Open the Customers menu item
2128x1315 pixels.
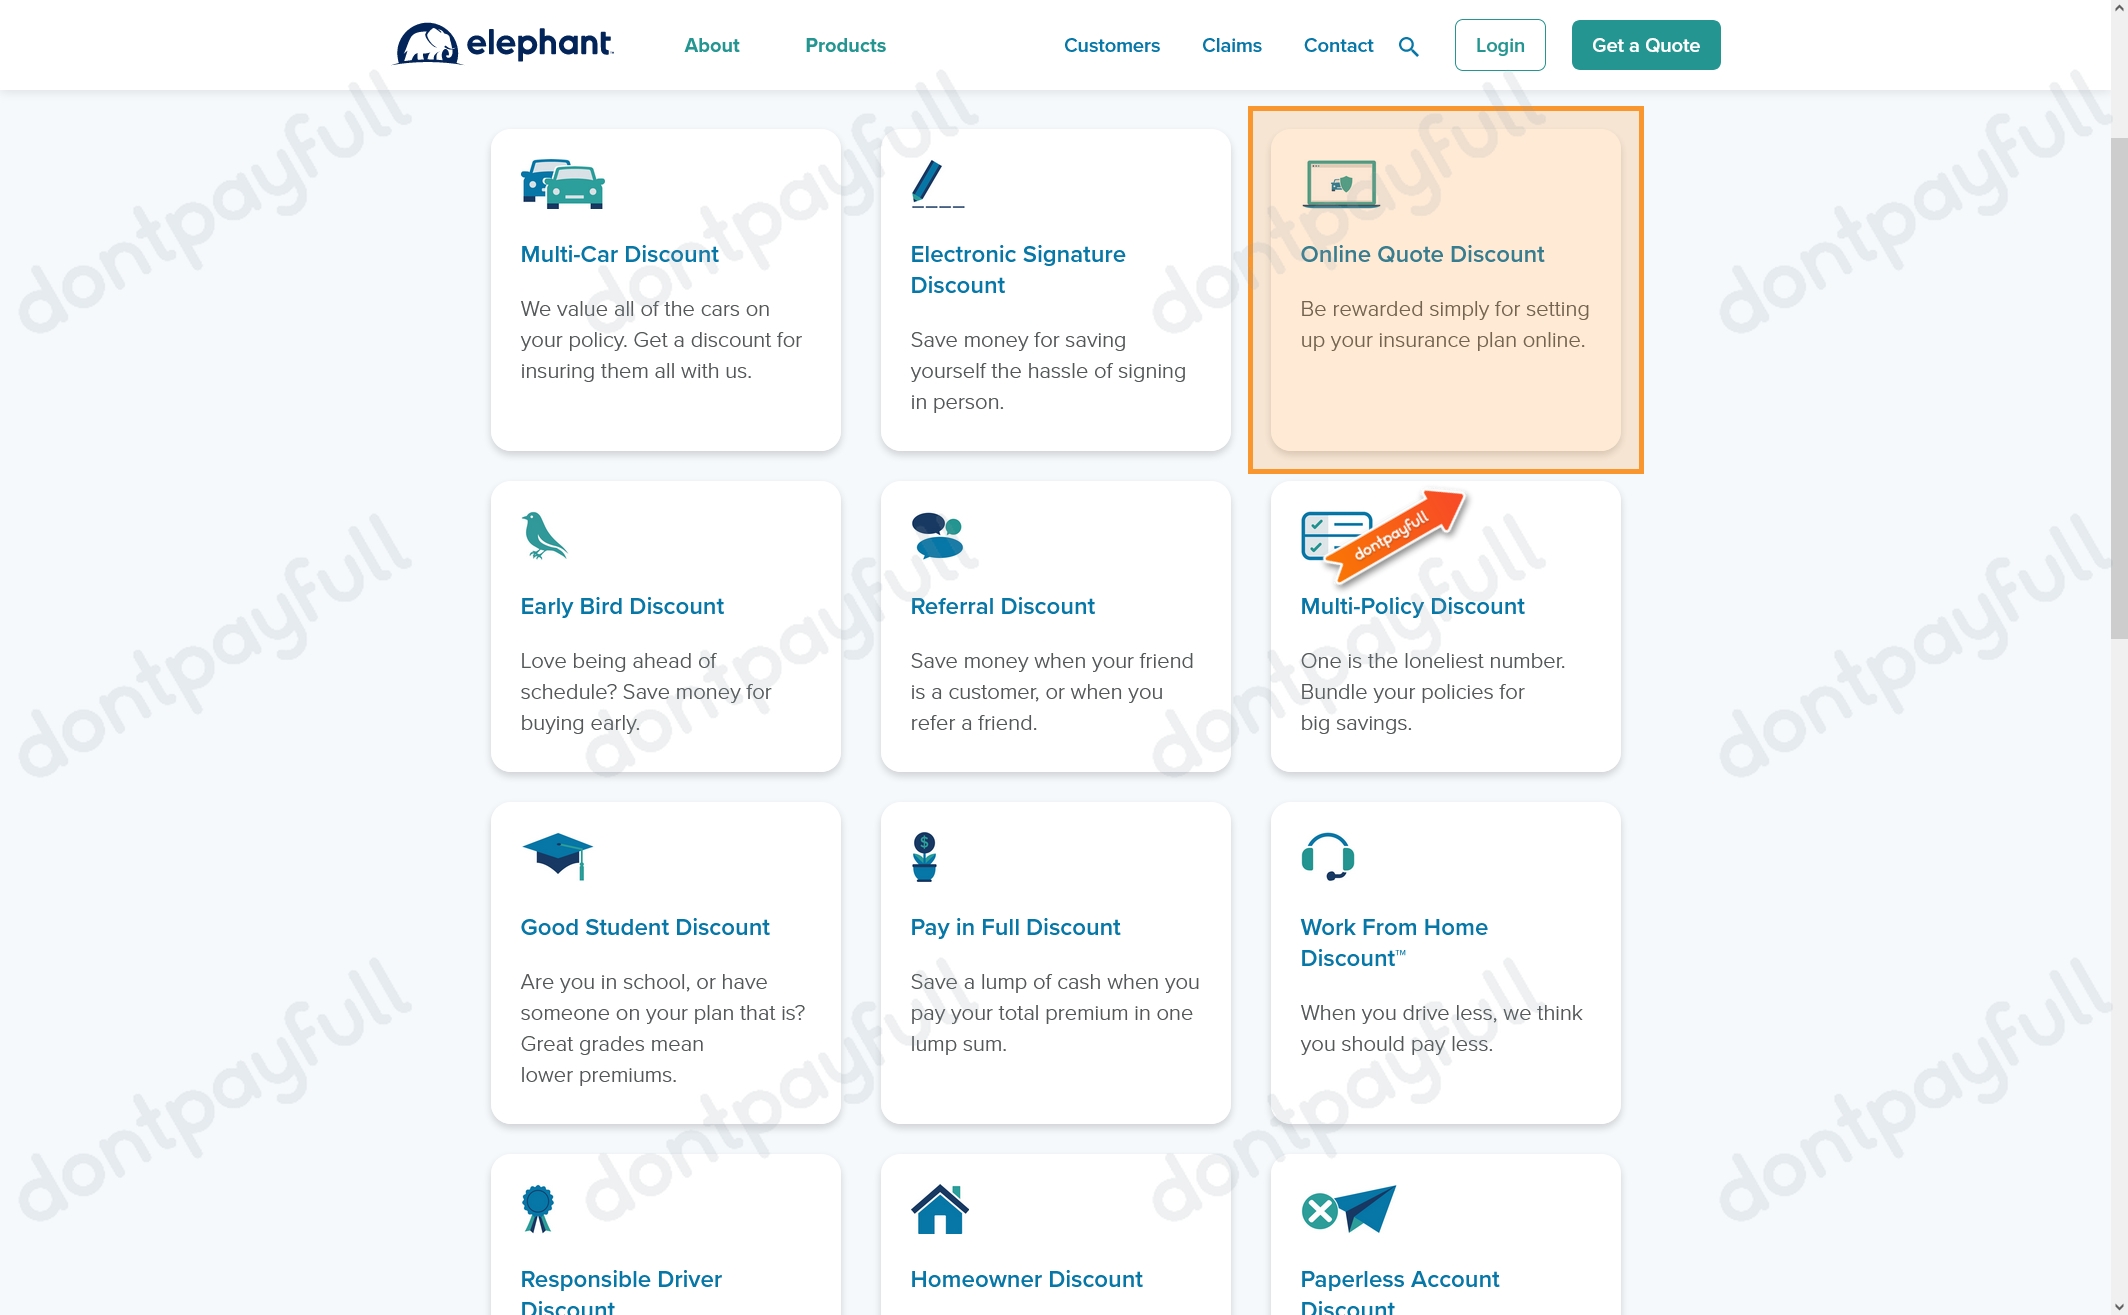(1111, 46)
